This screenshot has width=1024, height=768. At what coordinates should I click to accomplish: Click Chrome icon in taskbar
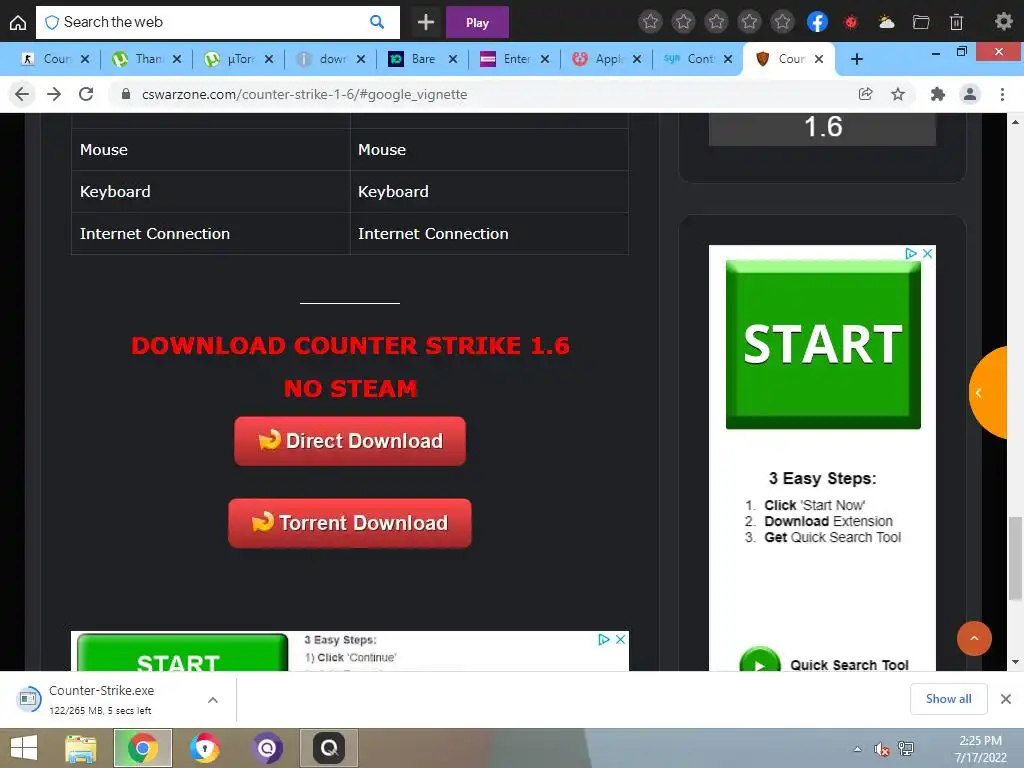[142, 748]
